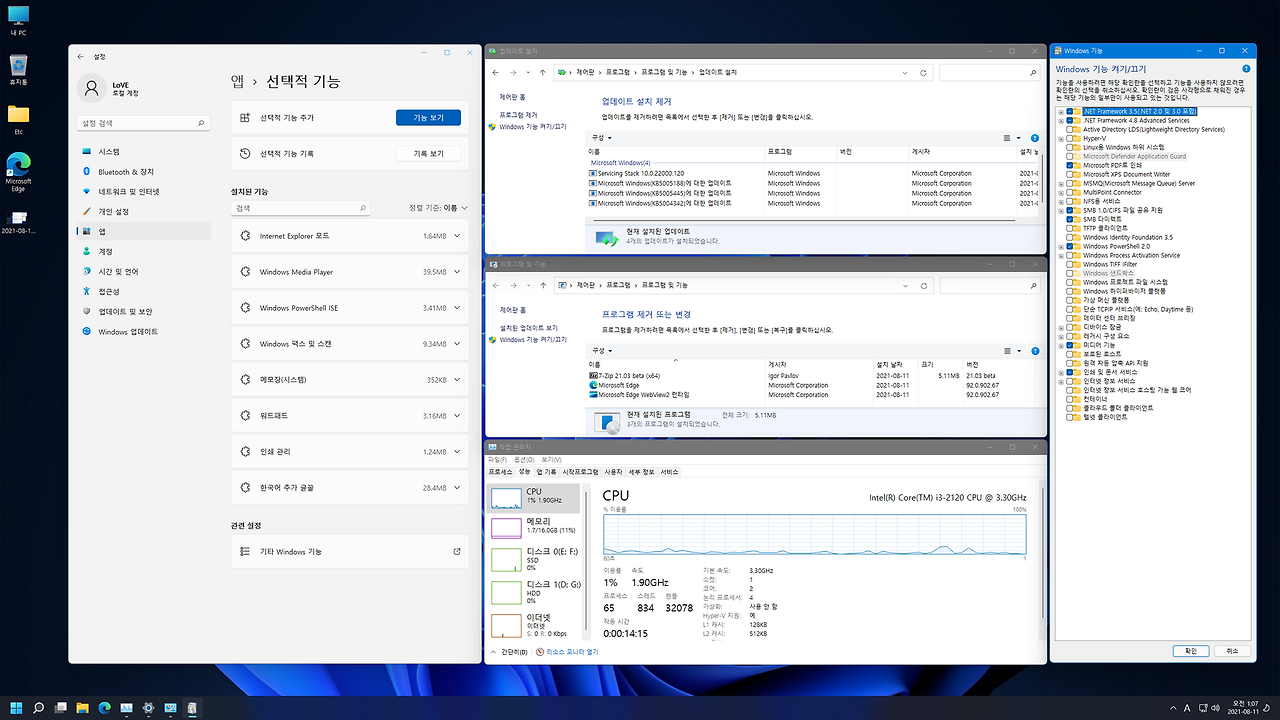
Task: Uncheck Microsoft PDF로 인쇄 checkbox
Action: [1070, 165]
